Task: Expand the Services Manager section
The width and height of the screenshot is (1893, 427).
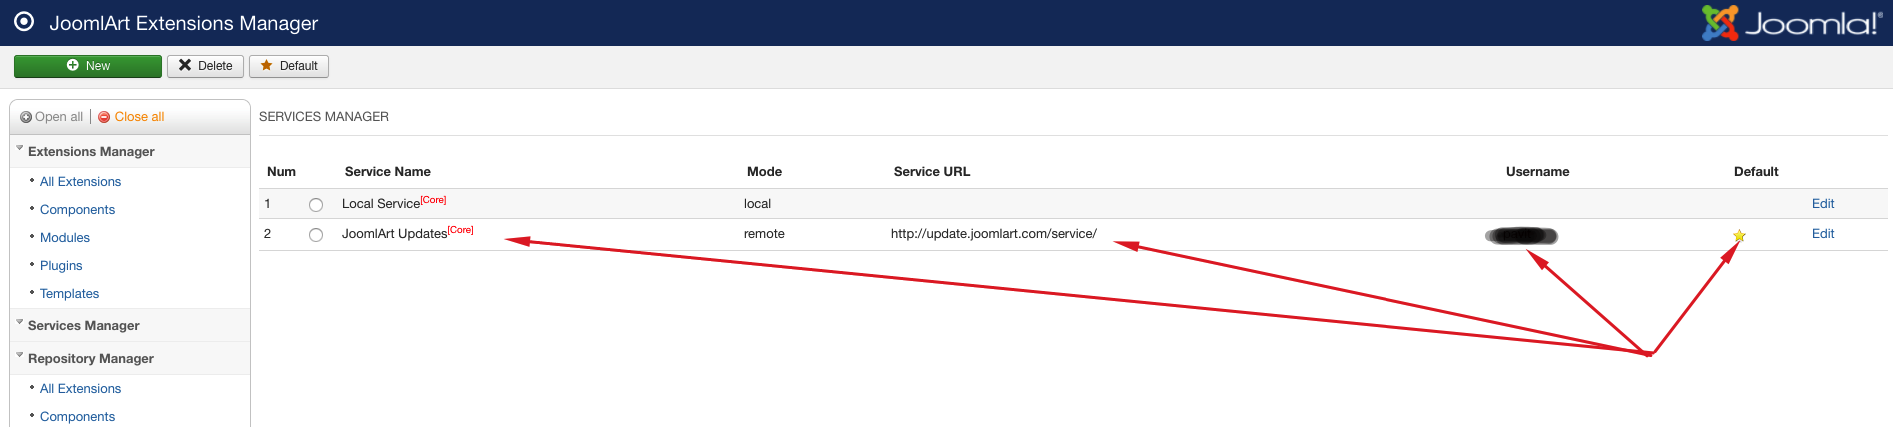Action: coord(84,325)
